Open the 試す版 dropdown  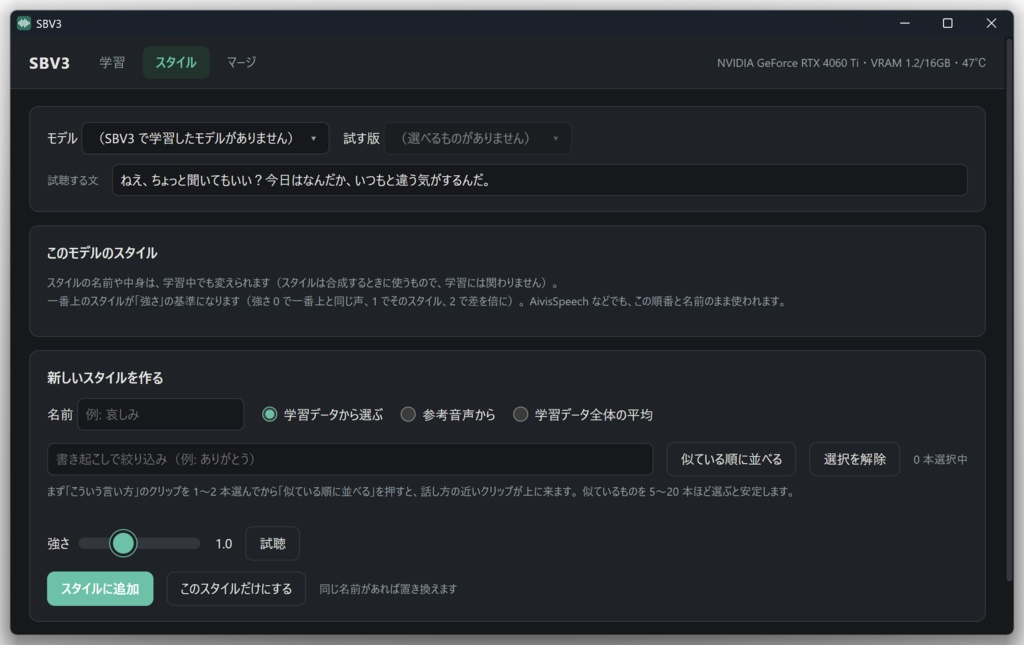point(477,138)
